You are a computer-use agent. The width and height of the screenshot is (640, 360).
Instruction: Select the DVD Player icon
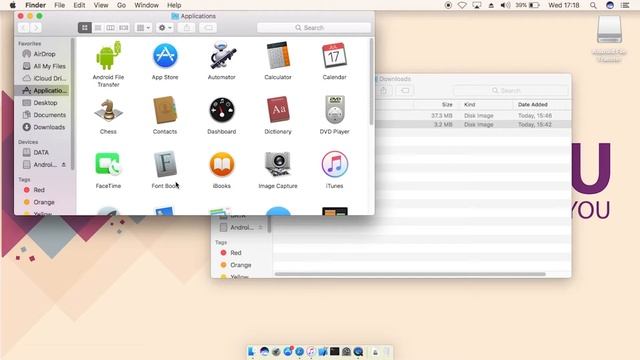point(335,109)
